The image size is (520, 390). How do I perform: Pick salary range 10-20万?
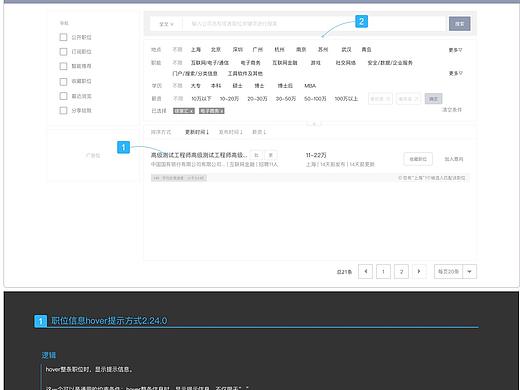point(229,99)
